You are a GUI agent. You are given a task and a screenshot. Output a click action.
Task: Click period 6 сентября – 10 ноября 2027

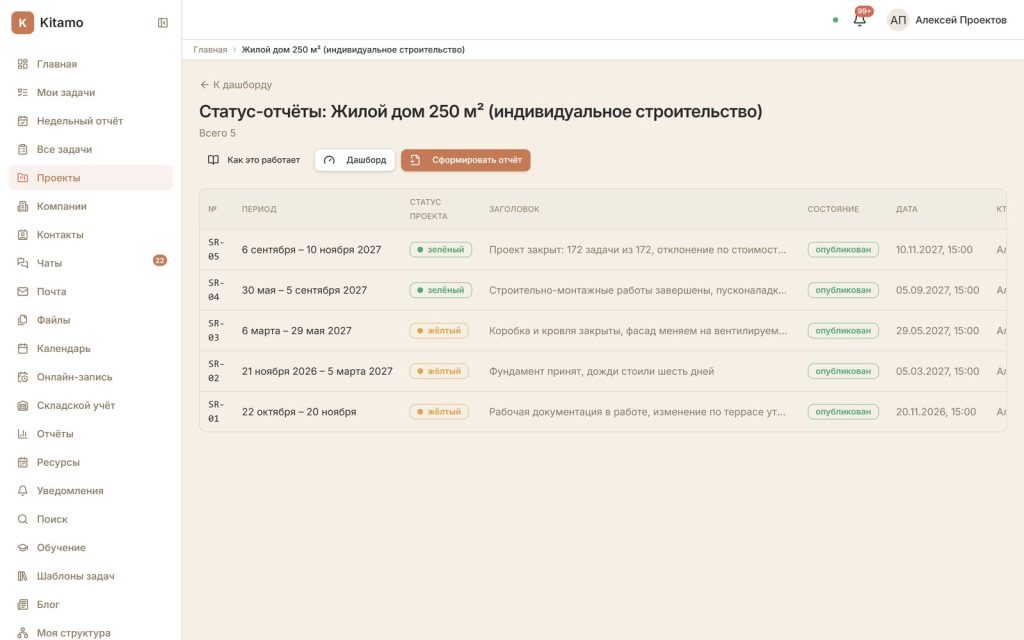click(x=312, y=249)
